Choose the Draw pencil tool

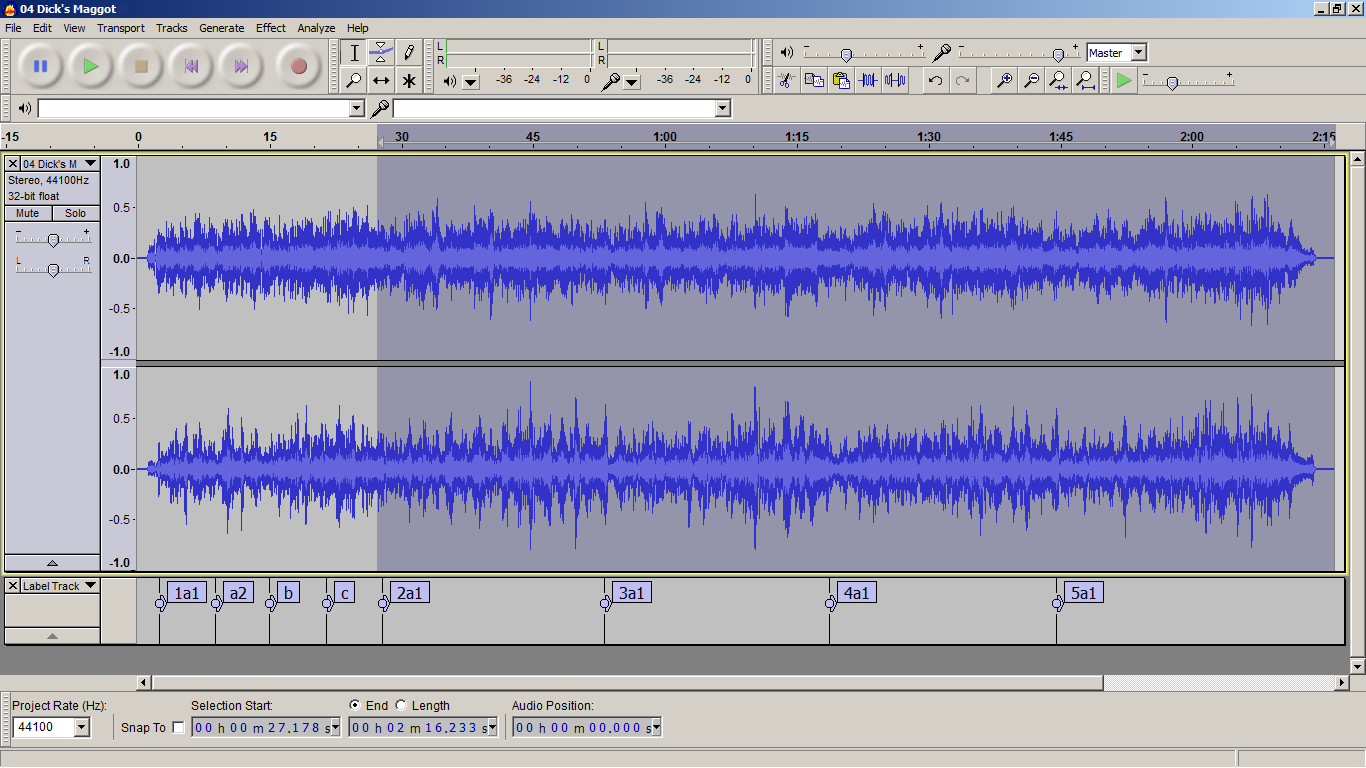click(408, 52)
